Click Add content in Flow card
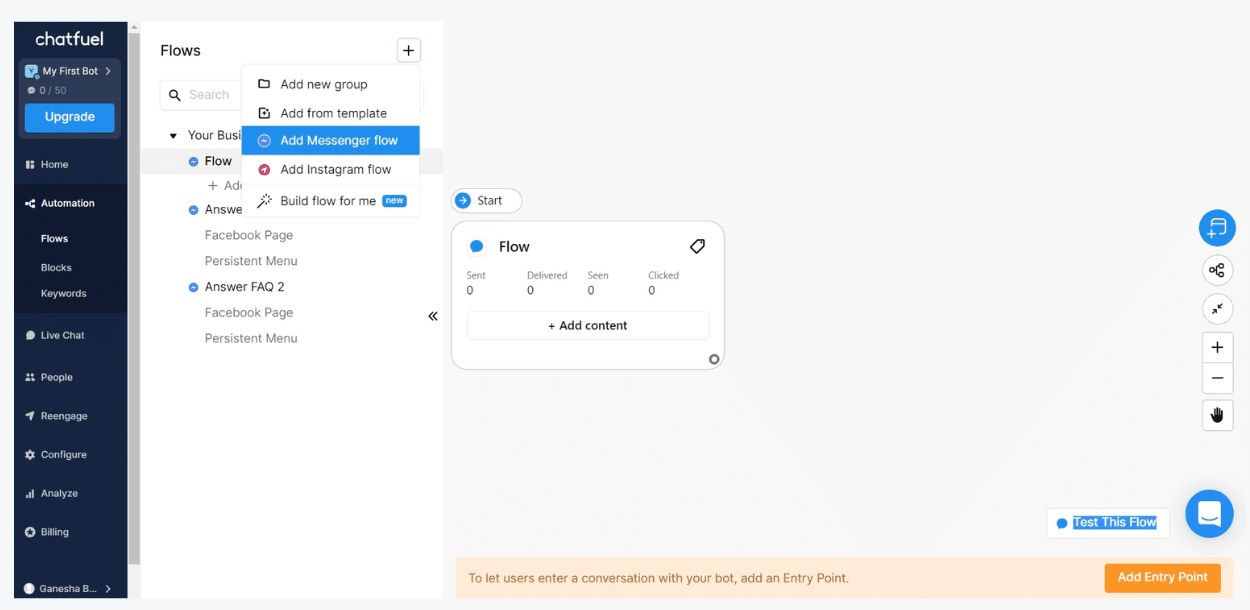Image resolution: width=1250 pixels, height=610 pixels. click(x=588, y=326)
